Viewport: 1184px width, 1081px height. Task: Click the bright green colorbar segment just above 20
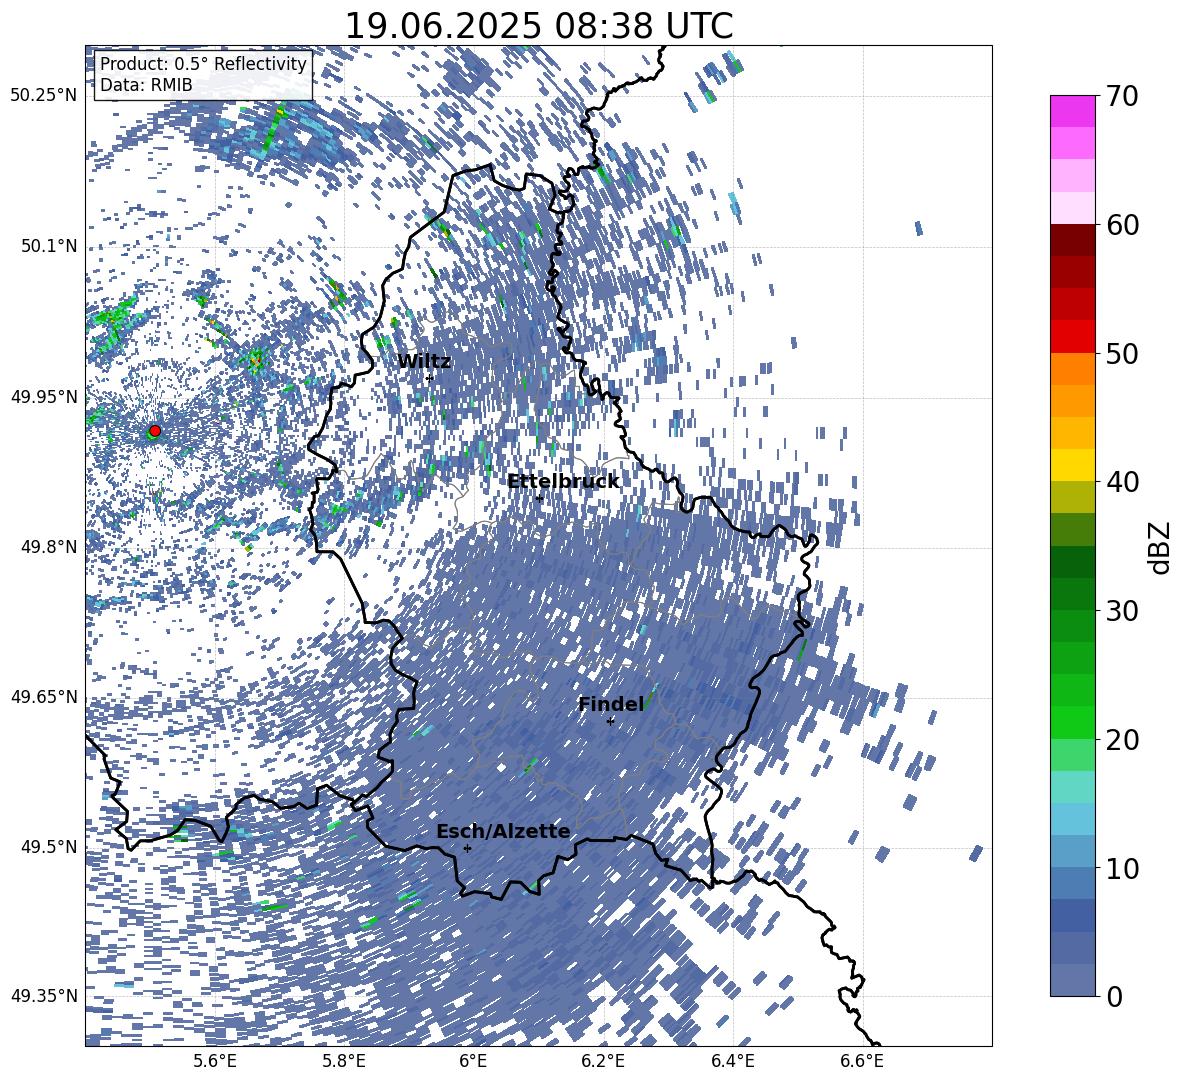(1072, 722)
